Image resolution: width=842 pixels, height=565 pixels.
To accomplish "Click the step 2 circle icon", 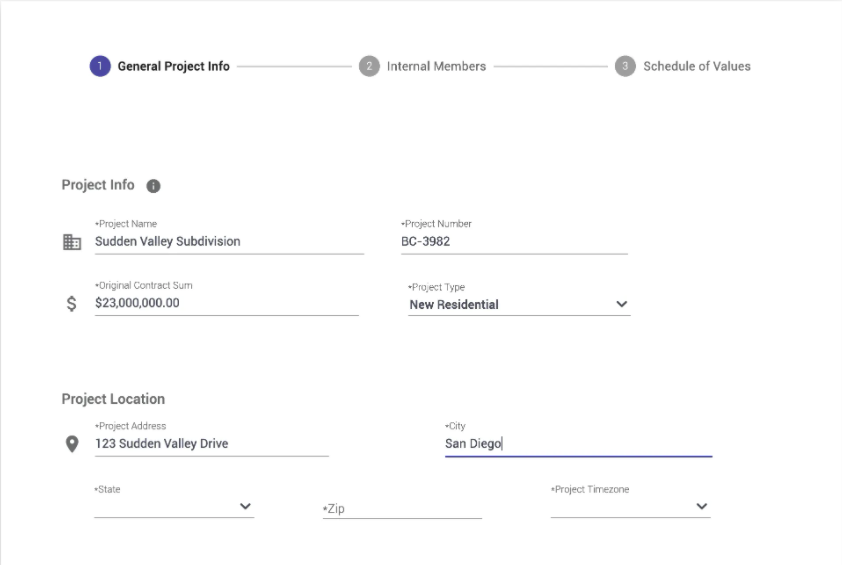I will click(x=369, y=67).
